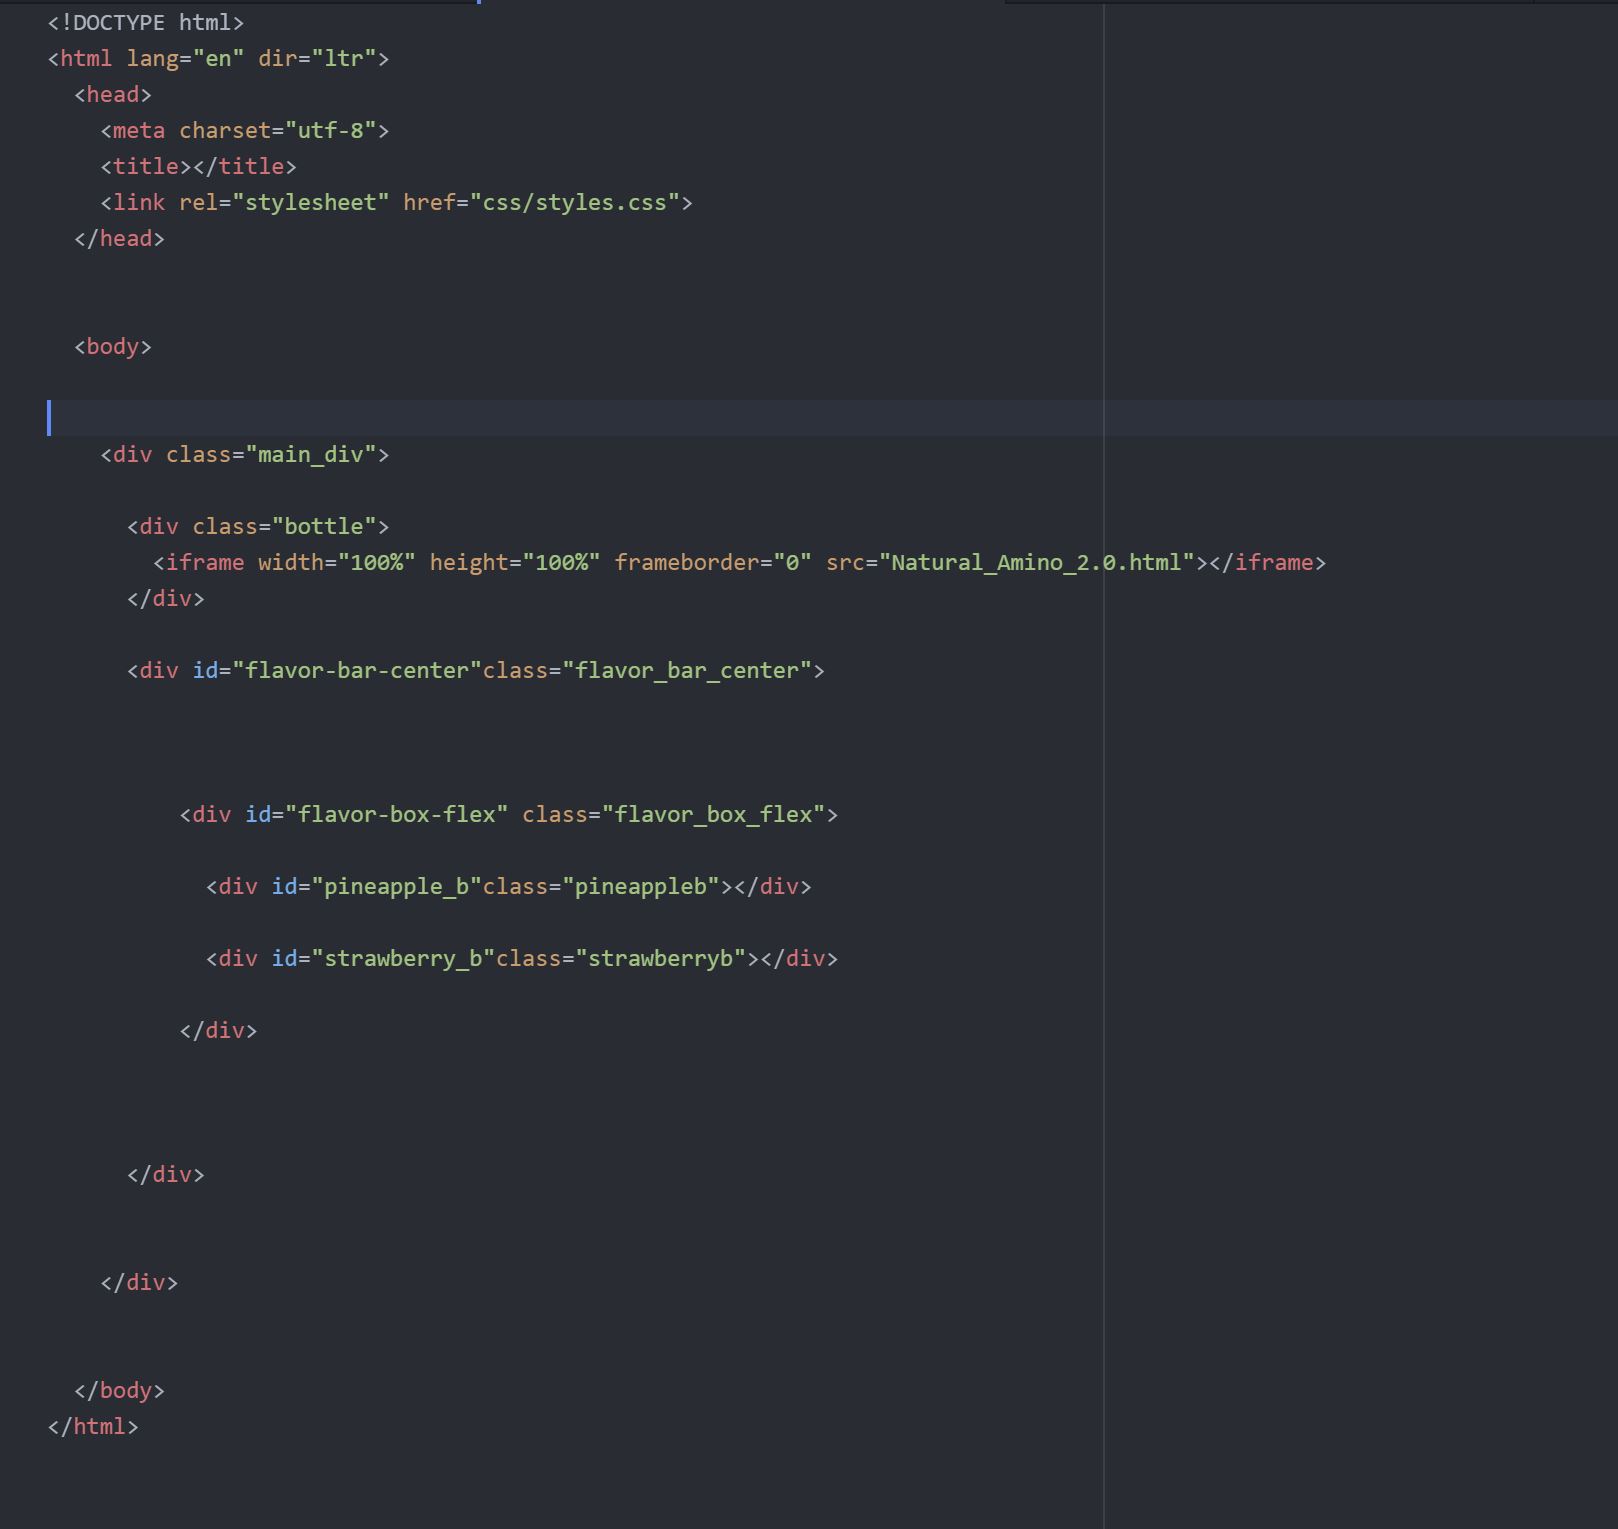Image resolution: width=1618 pixels, height=1529 pixels.
Task: Click the "css/styles.css" href value
Action: [575, 202]
